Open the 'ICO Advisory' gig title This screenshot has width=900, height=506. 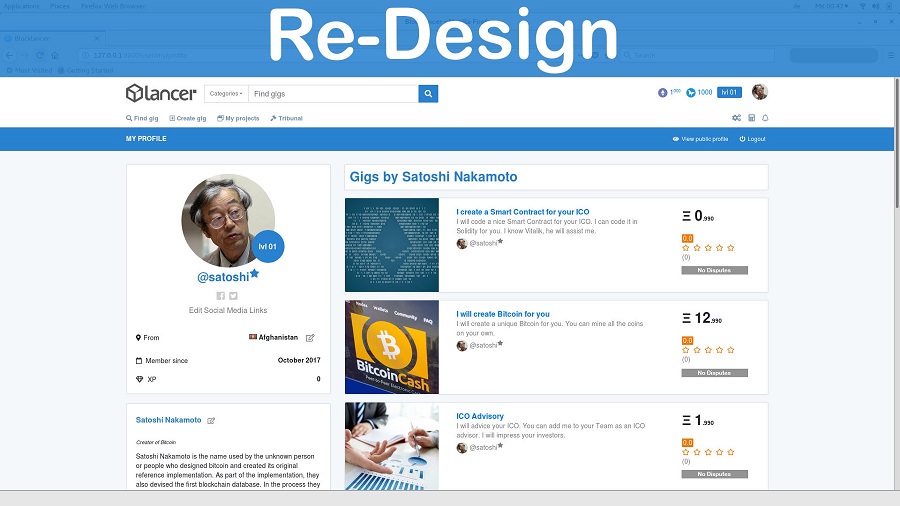pyautogui.click(x=480, y=416)
